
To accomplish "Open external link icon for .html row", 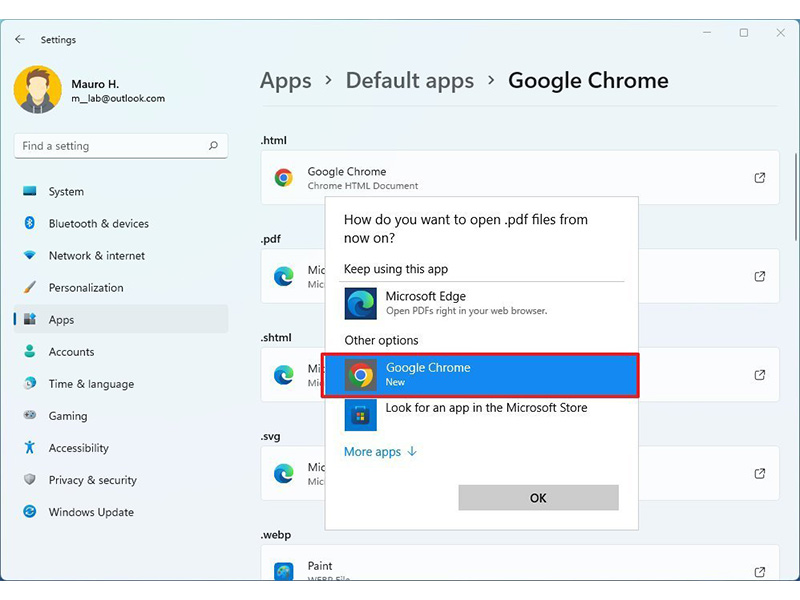I will point(760,178).
